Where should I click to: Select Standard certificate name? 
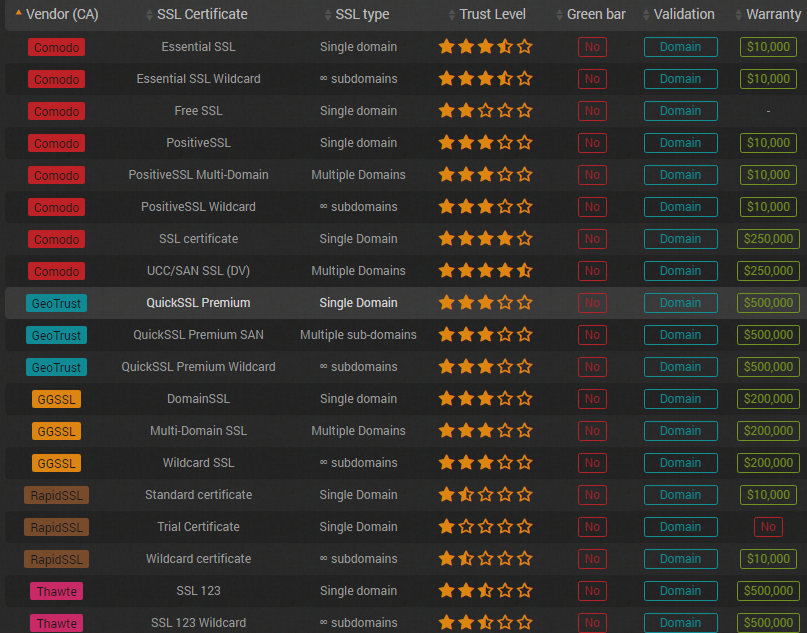199,495
